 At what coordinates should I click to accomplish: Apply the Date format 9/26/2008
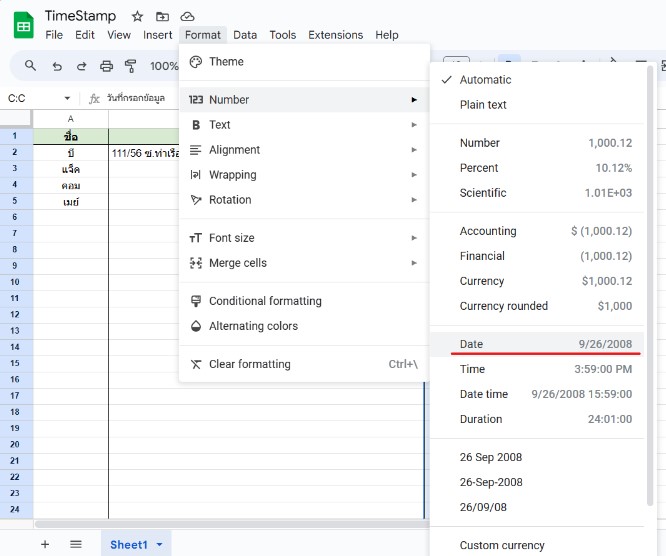tap(537, 344)
